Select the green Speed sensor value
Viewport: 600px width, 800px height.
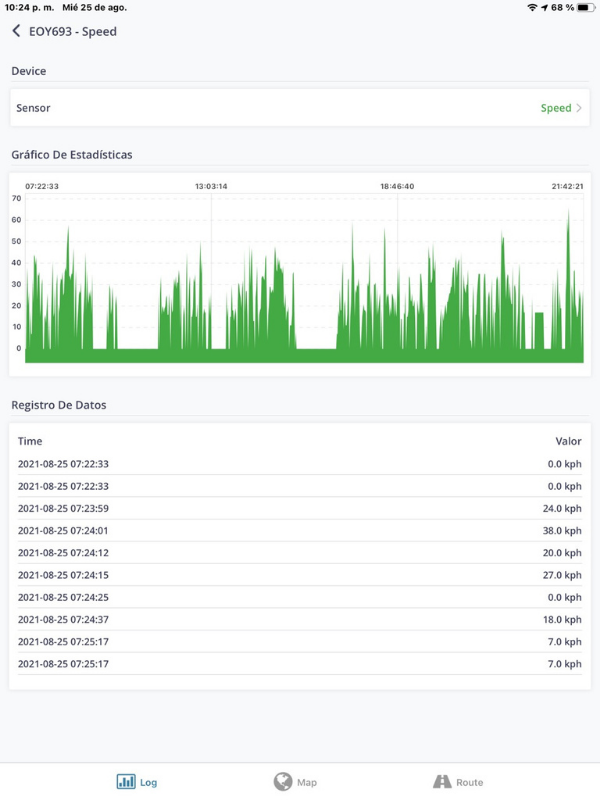(556, 108)
